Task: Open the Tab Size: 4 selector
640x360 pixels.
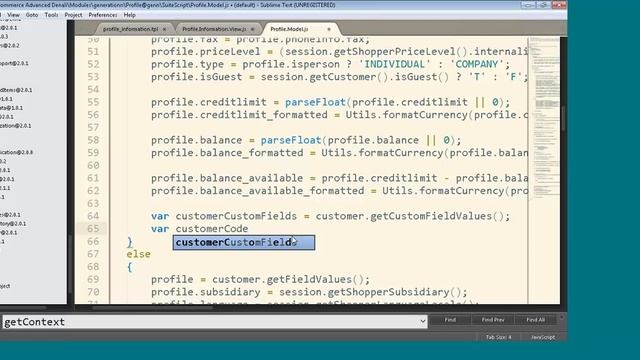Action: click(x=498, y=337)
